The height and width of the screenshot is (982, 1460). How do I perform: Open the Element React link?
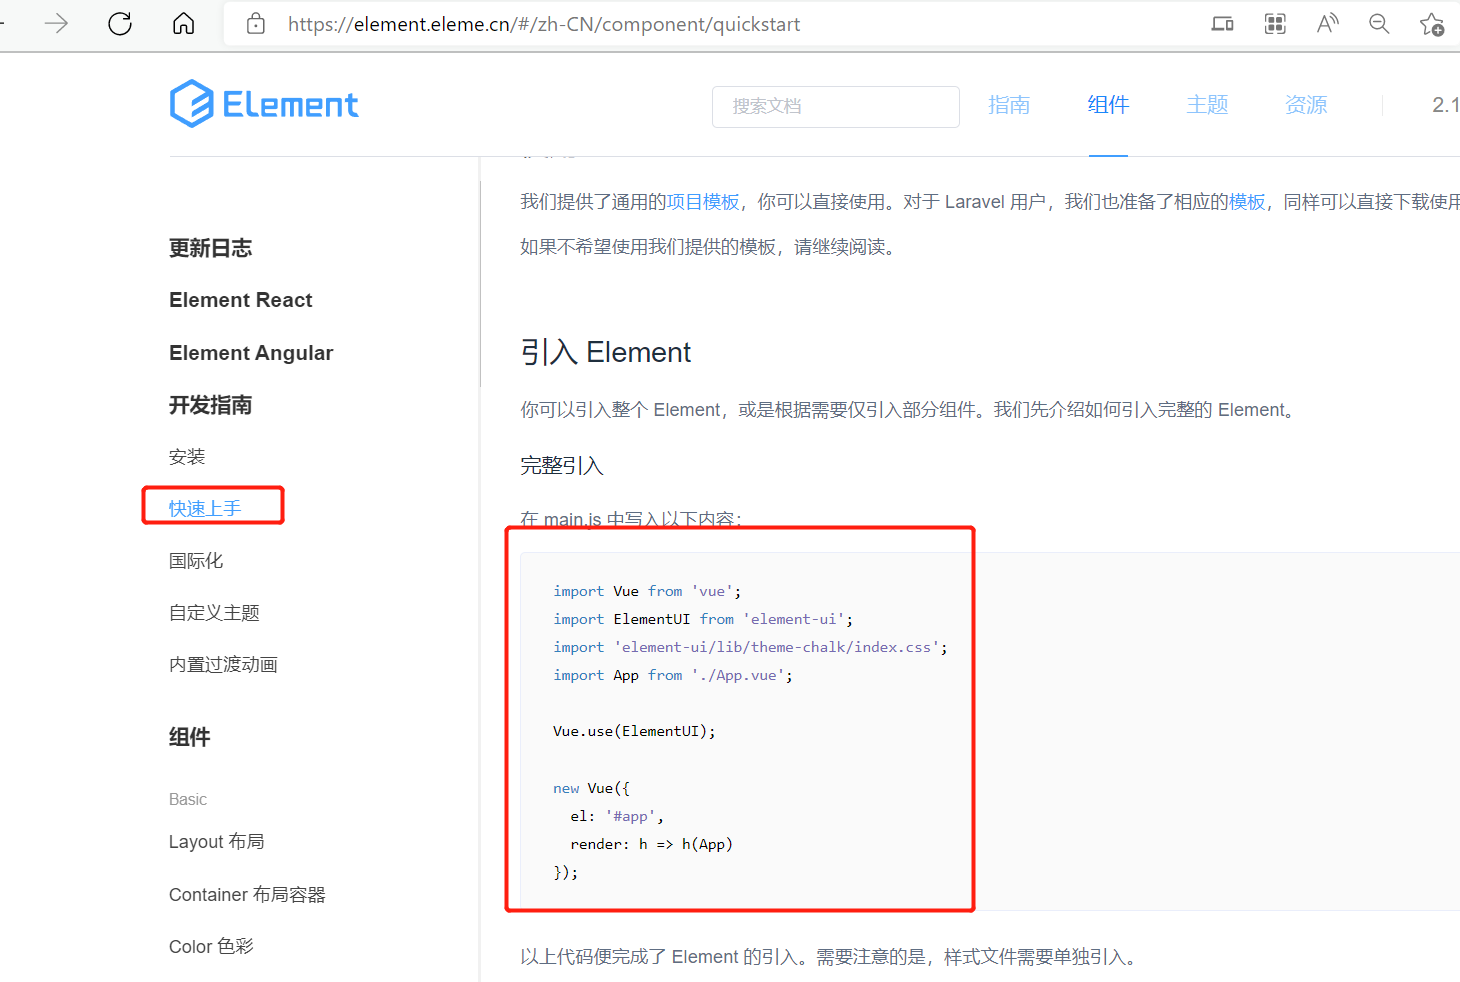(x=240, y=299)
